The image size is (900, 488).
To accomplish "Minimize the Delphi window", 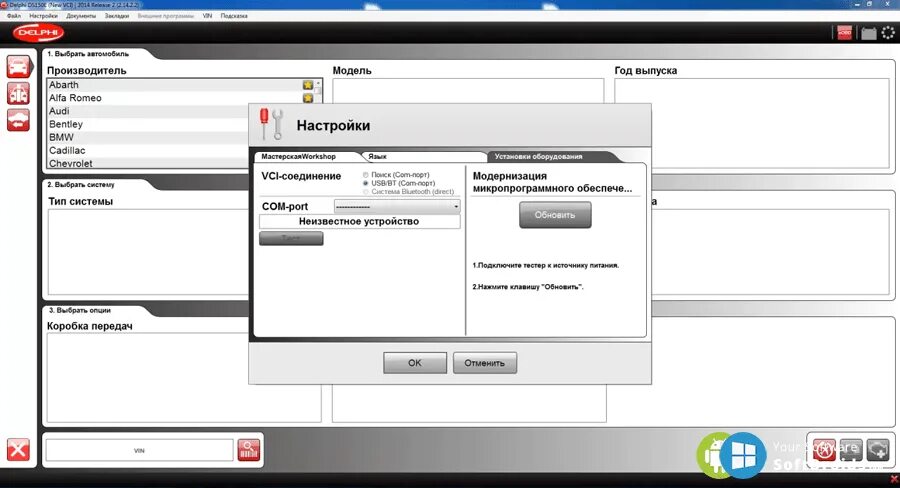I will point(857,4).
